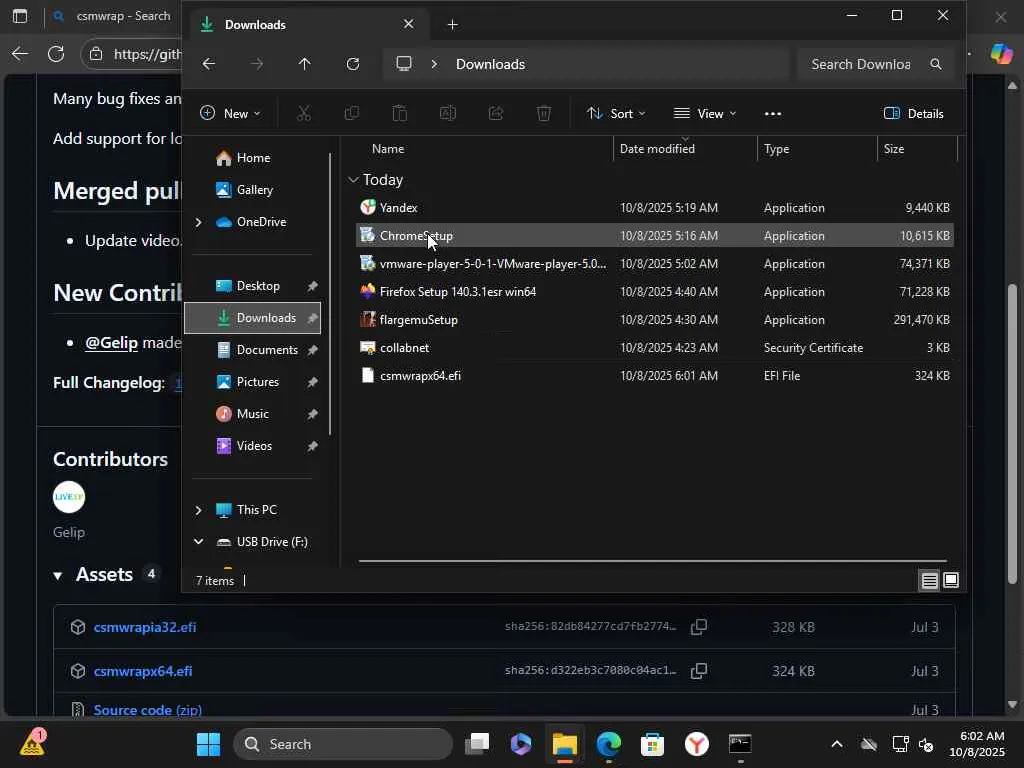Open the Sort dropdown menu
Viewport: 1024px width, 768px height.
click(x=616, y=114)
